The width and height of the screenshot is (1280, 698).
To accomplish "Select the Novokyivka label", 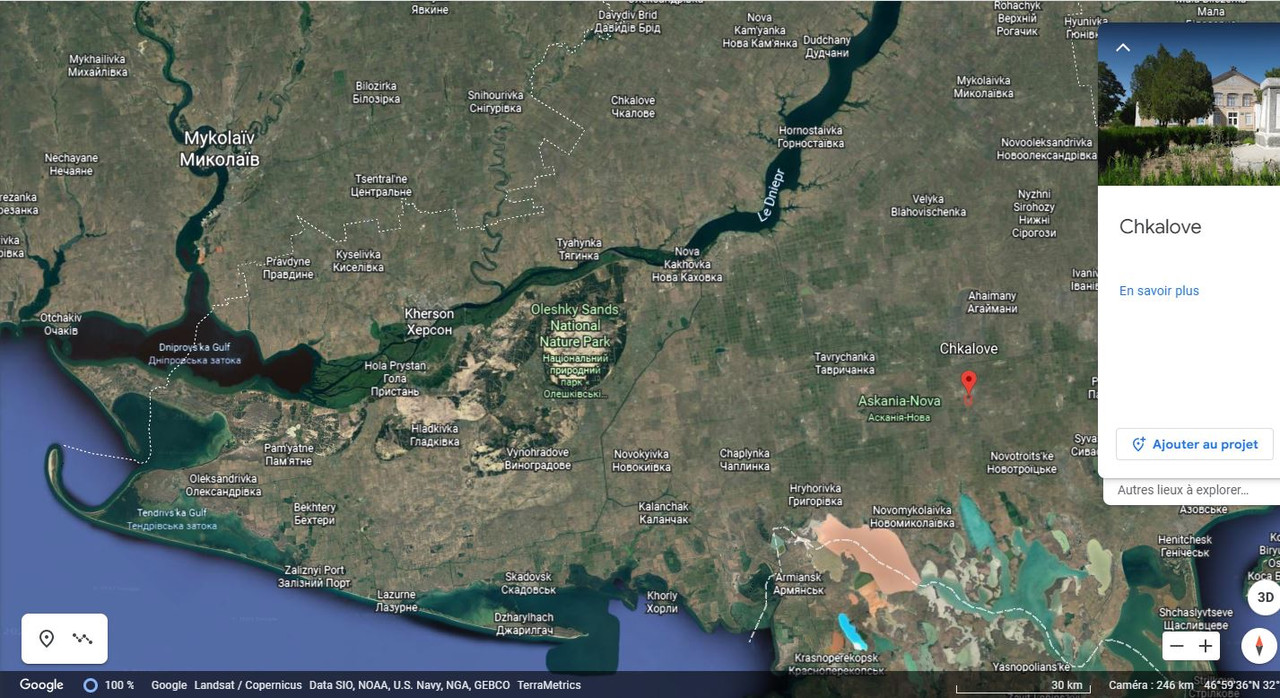I will pos(642,461).
